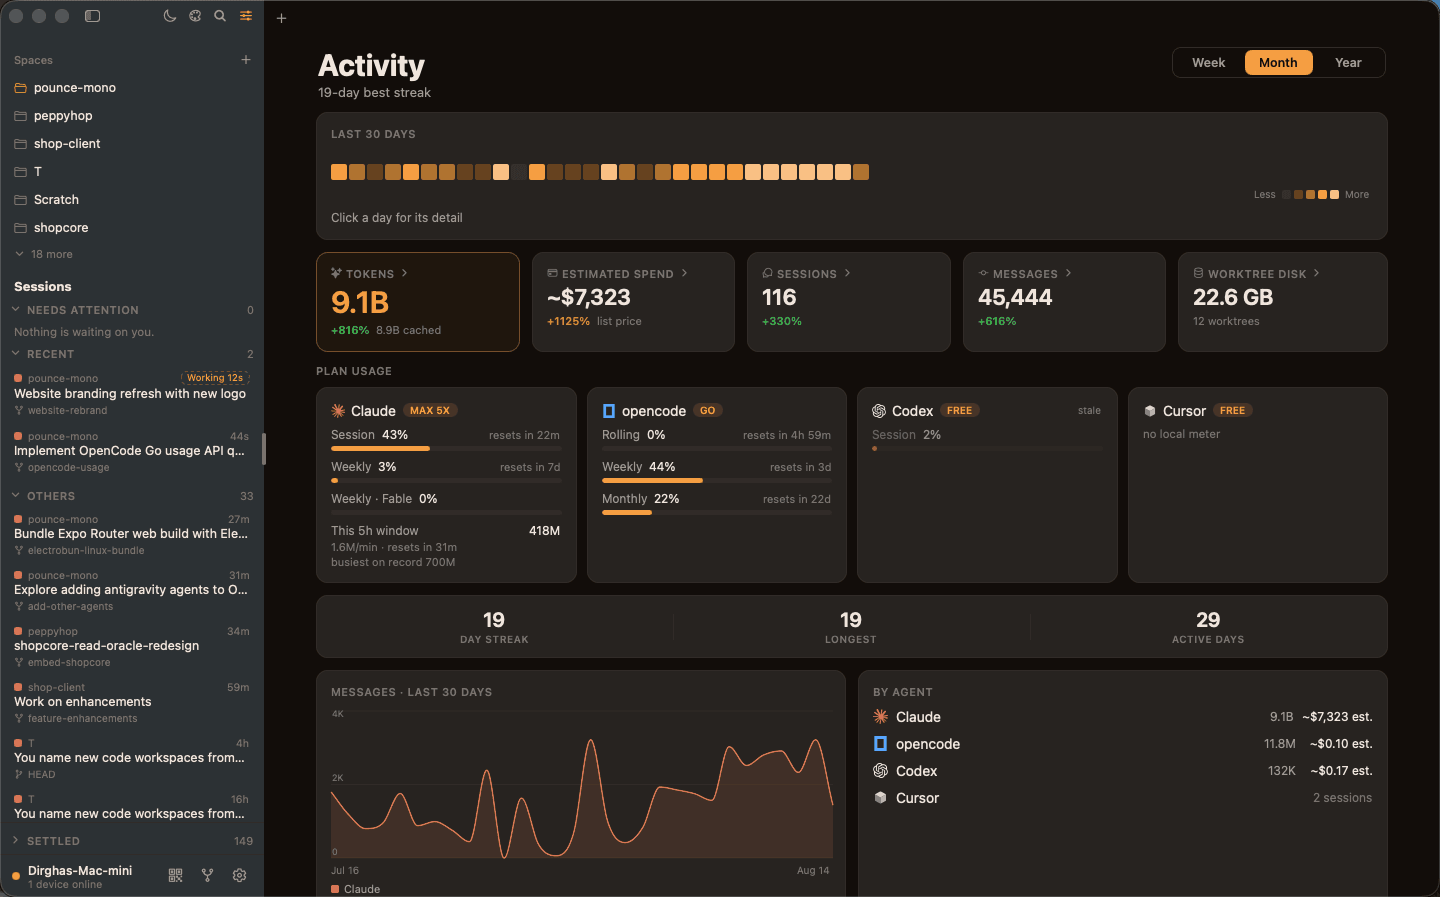The image size is (1440, 897).
Task: Click the 19 Day Streak stat
Action: click(x=494, y=627)
